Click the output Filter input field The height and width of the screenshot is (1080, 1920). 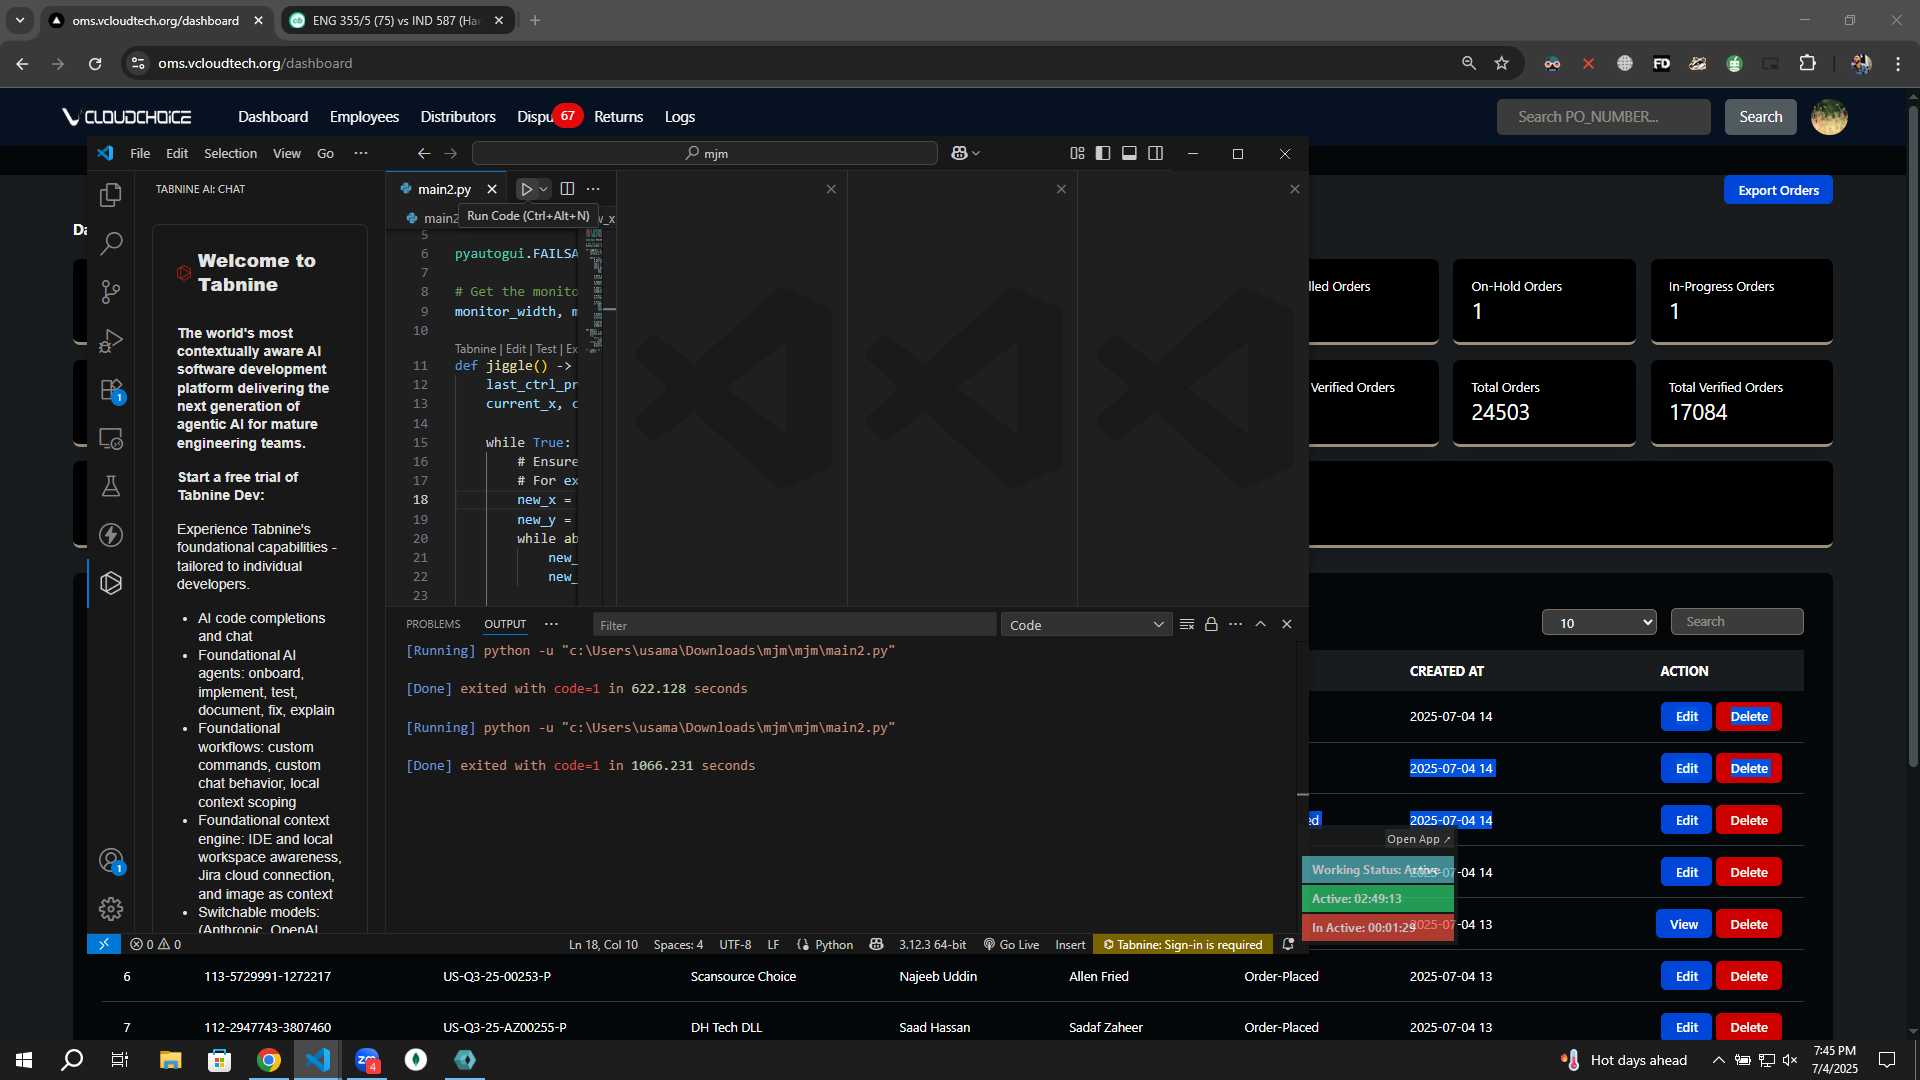coord(794,625)
